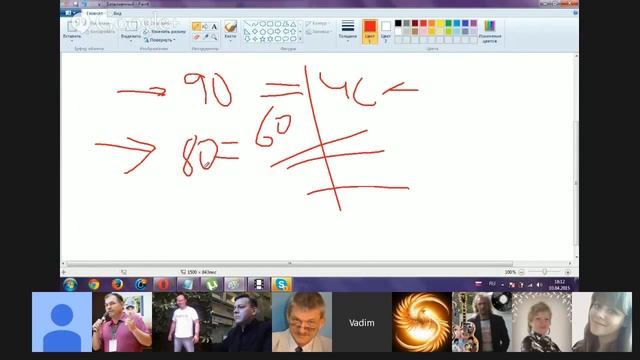Open the Google Chrome taskbar icon

94,284
